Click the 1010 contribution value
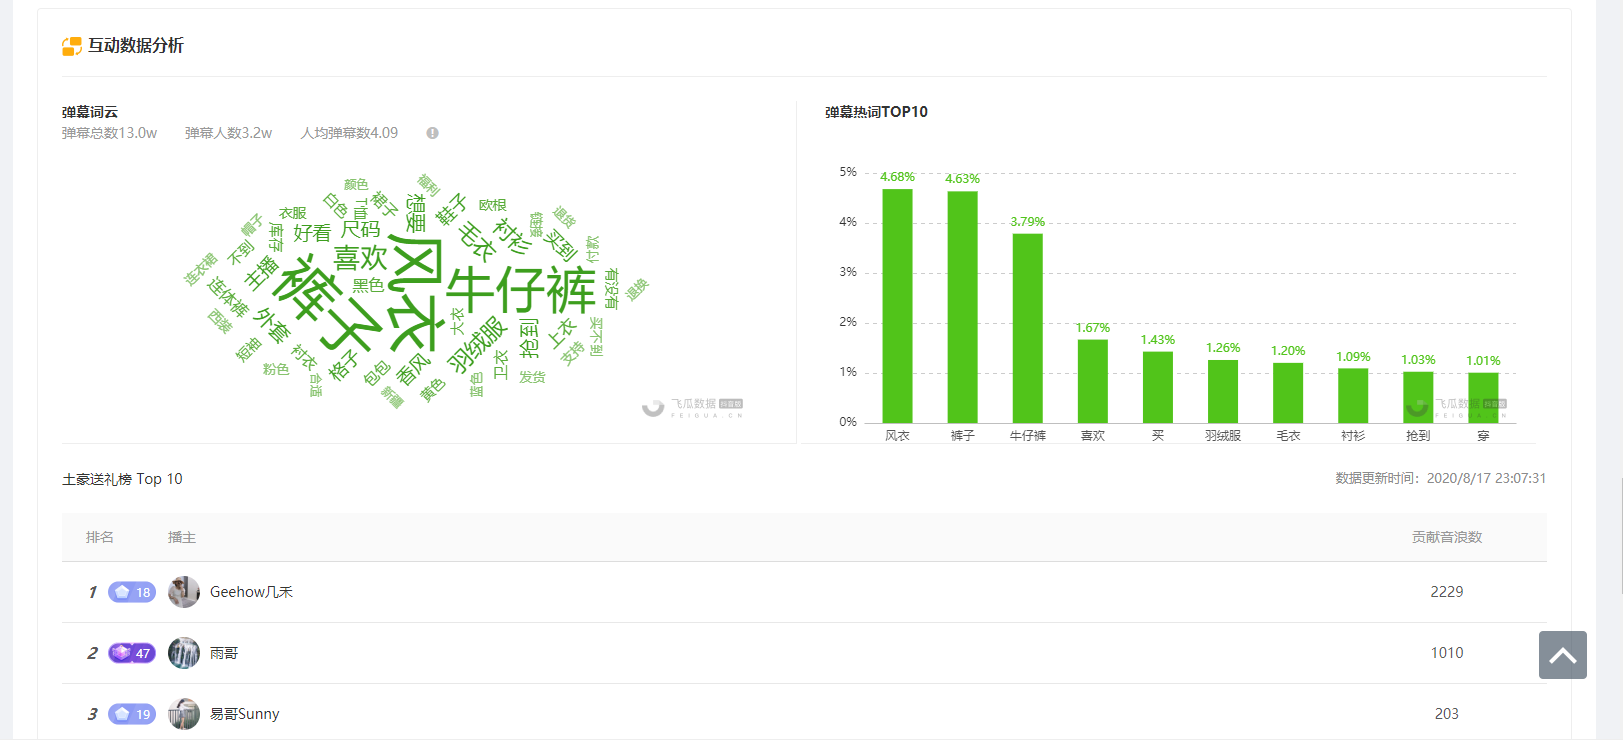 [1447, 653]
